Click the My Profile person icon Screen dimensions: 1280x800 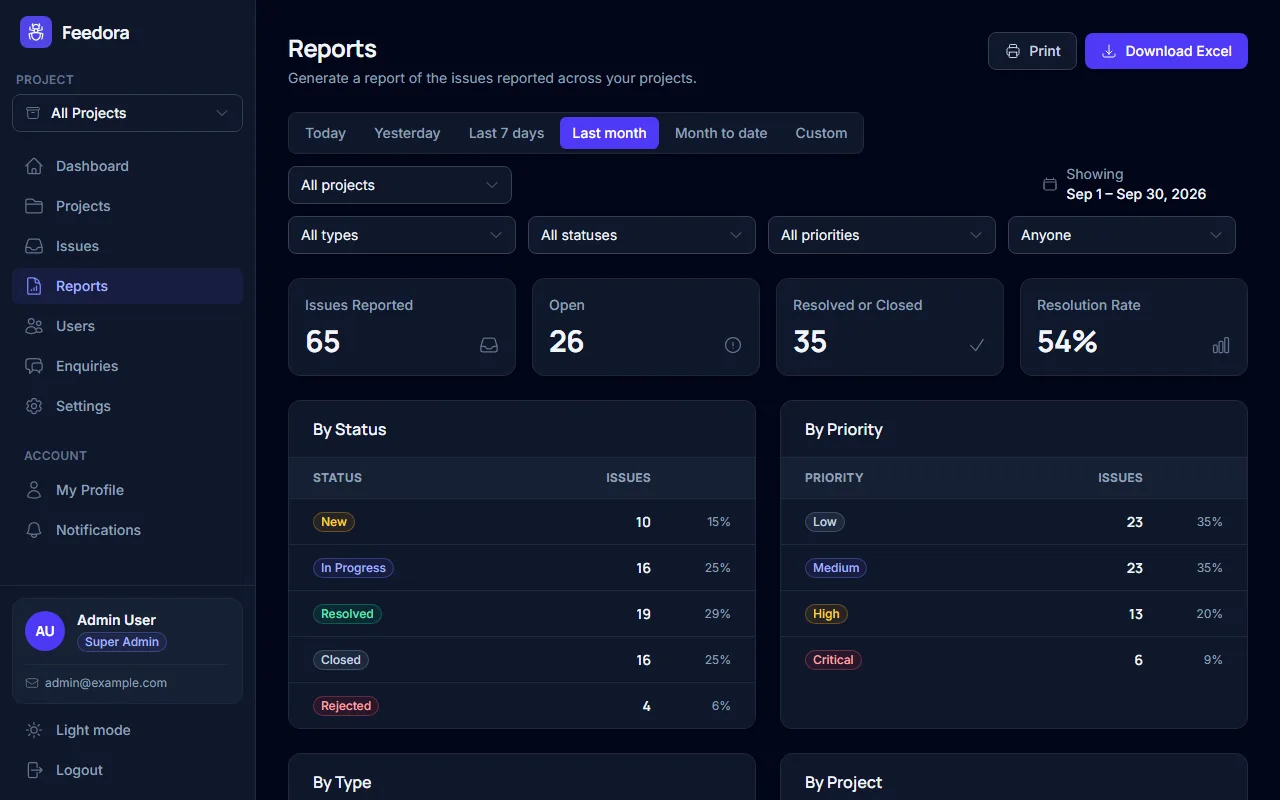pos(34,490)
